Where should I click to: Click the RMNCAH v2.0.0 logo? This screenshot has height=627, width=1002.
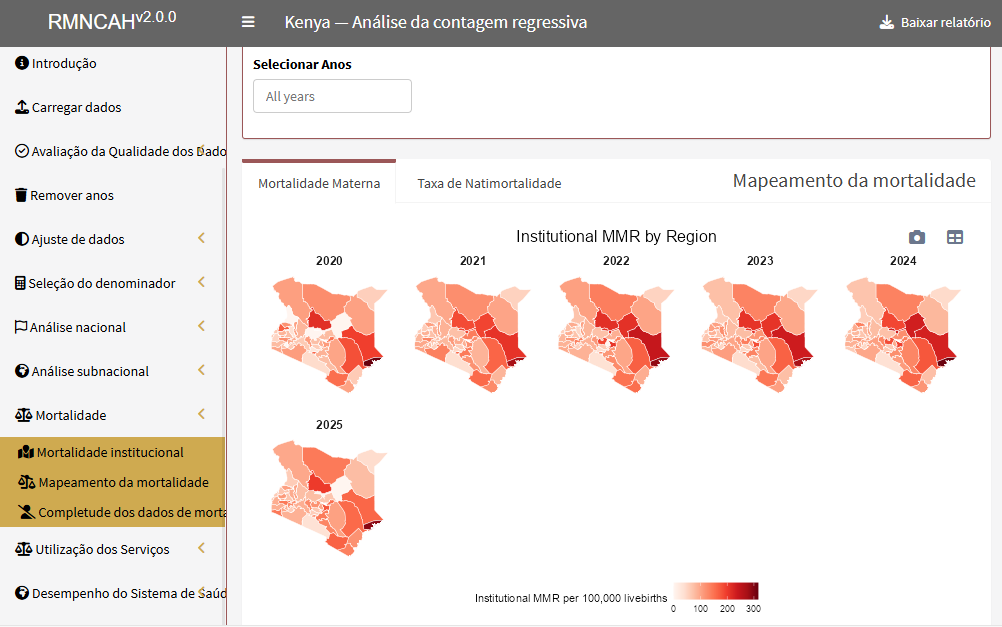tap(112, 21)
